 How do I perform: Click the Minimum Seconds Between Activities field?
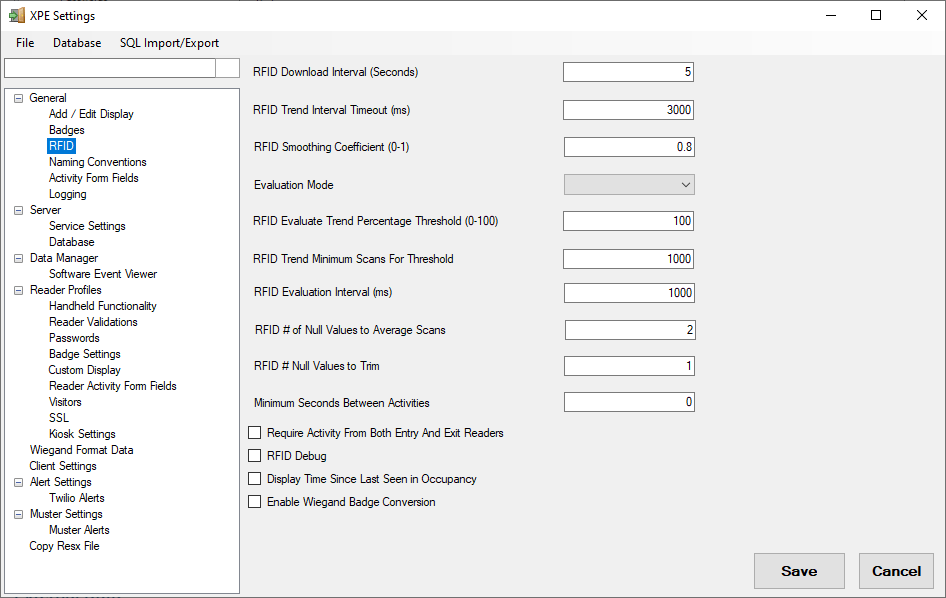pyautogui.click(x=629, y=402)
